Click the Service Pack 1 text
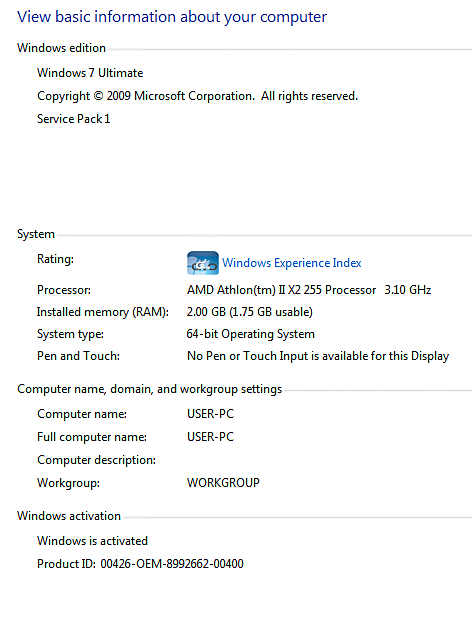The image size is (472, 630). point(74,119)
